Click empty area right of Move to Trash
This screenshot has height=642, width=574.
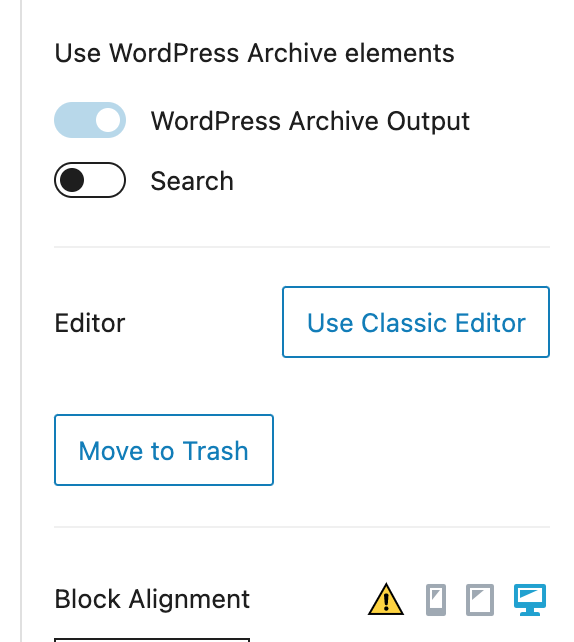tap(411, 450)
